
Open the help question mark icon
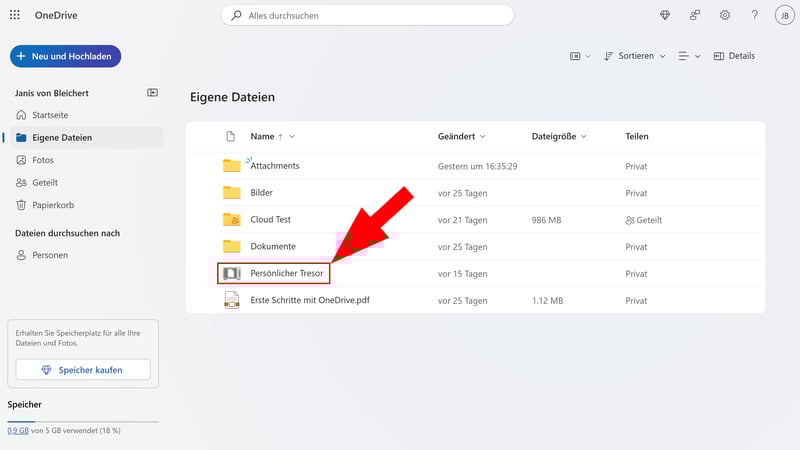(754, 15)
